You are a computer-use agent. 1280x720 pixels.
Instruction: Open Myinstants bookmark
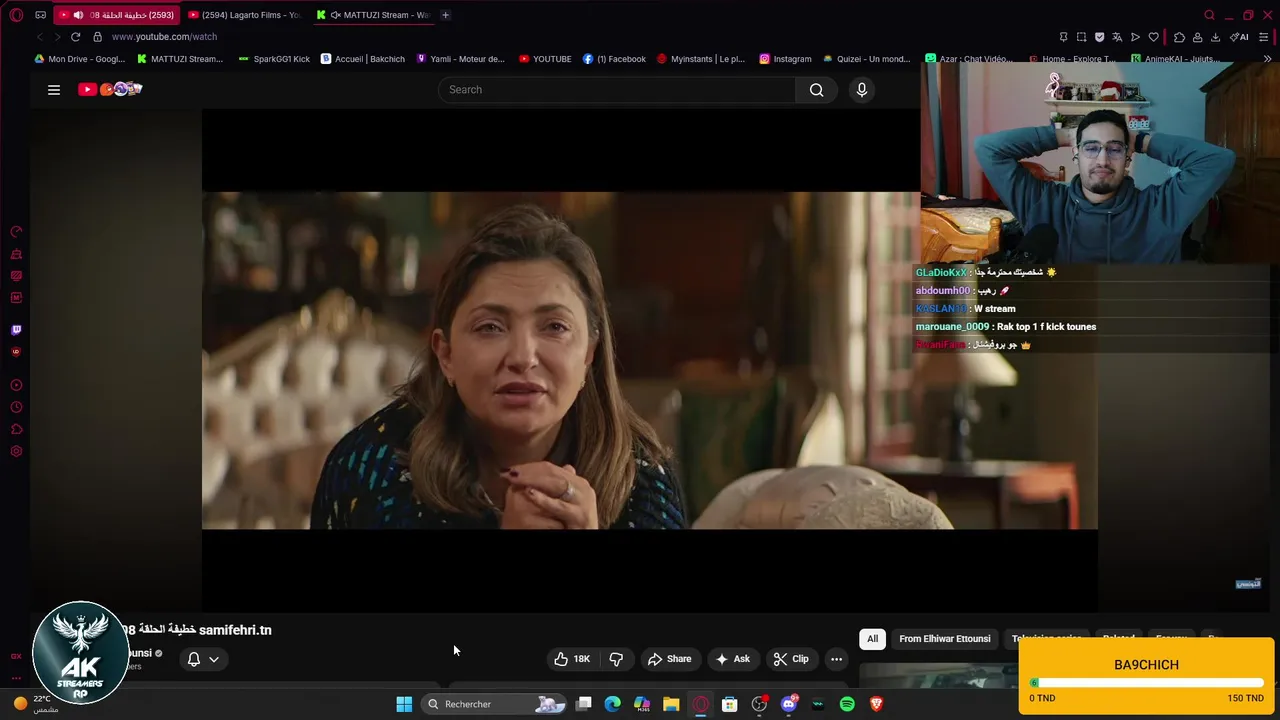tap(700, 59)
